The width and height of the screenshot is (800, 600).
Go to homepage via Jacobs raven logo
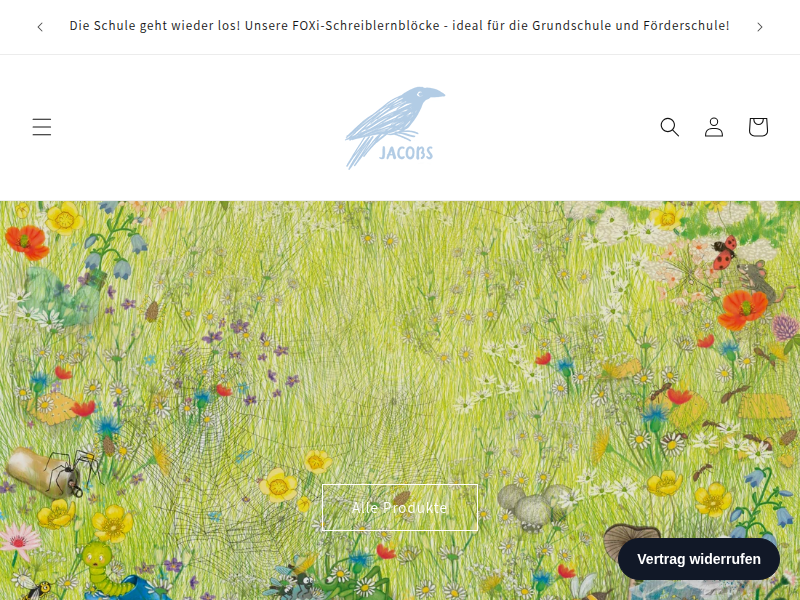pyautogui.click(x=395, y=128)
